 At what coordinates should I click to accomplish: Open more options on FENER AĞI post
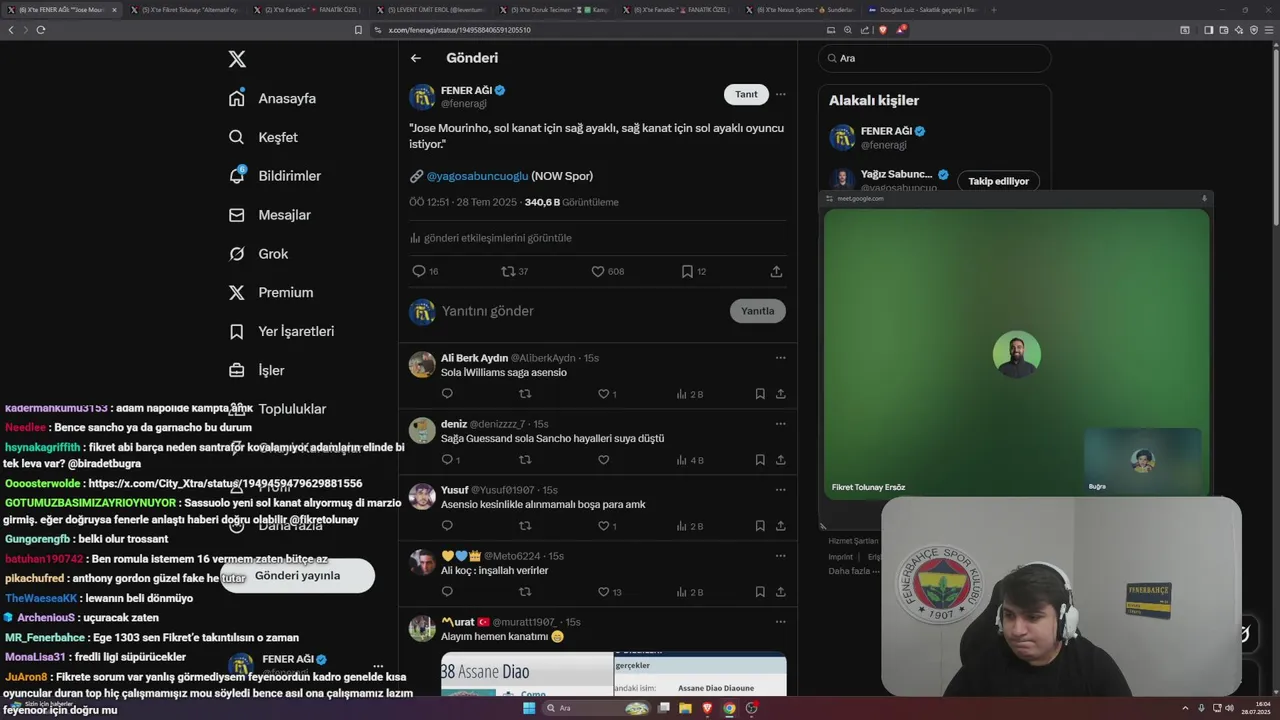pos(781,94)
